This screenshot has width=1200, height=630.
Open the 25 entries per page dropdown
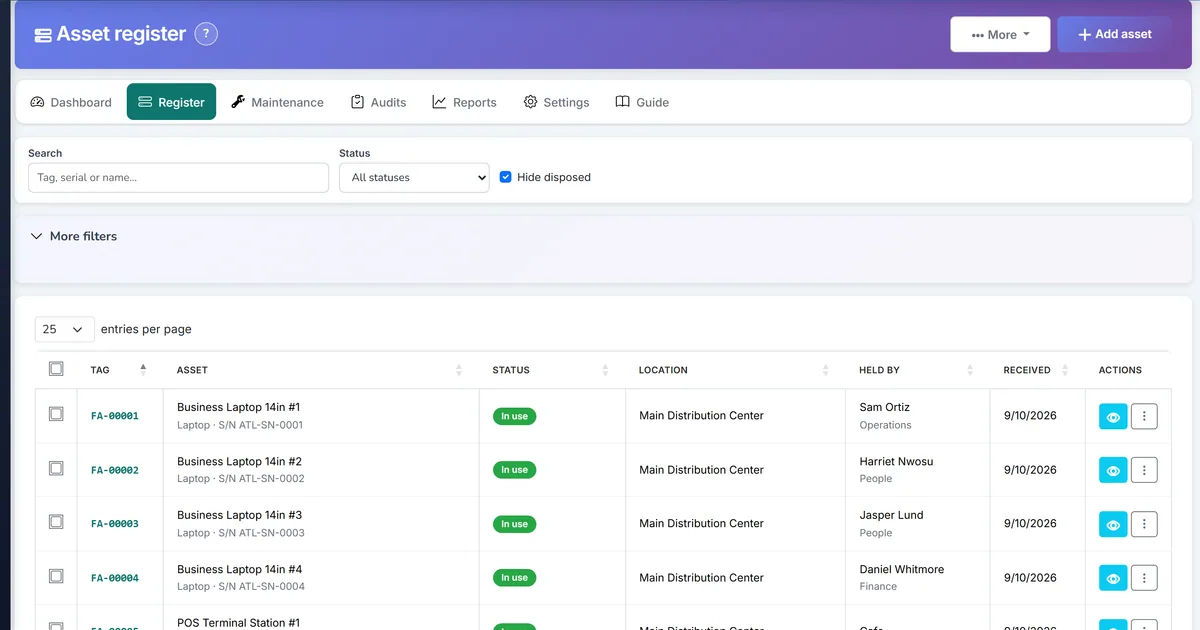click(x=65, y=329)
